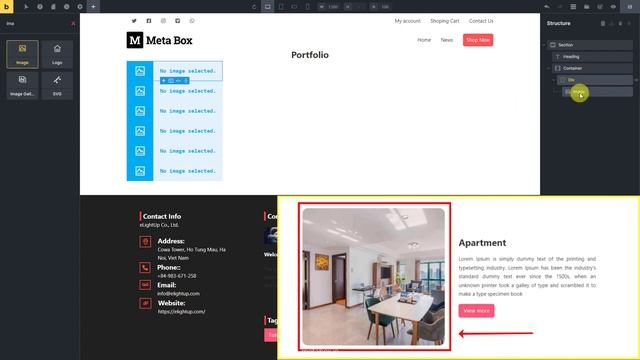This screenshot has height=360, width=640.
Task: Select the Portfolio heading on canvas
Action: [310, 55]
